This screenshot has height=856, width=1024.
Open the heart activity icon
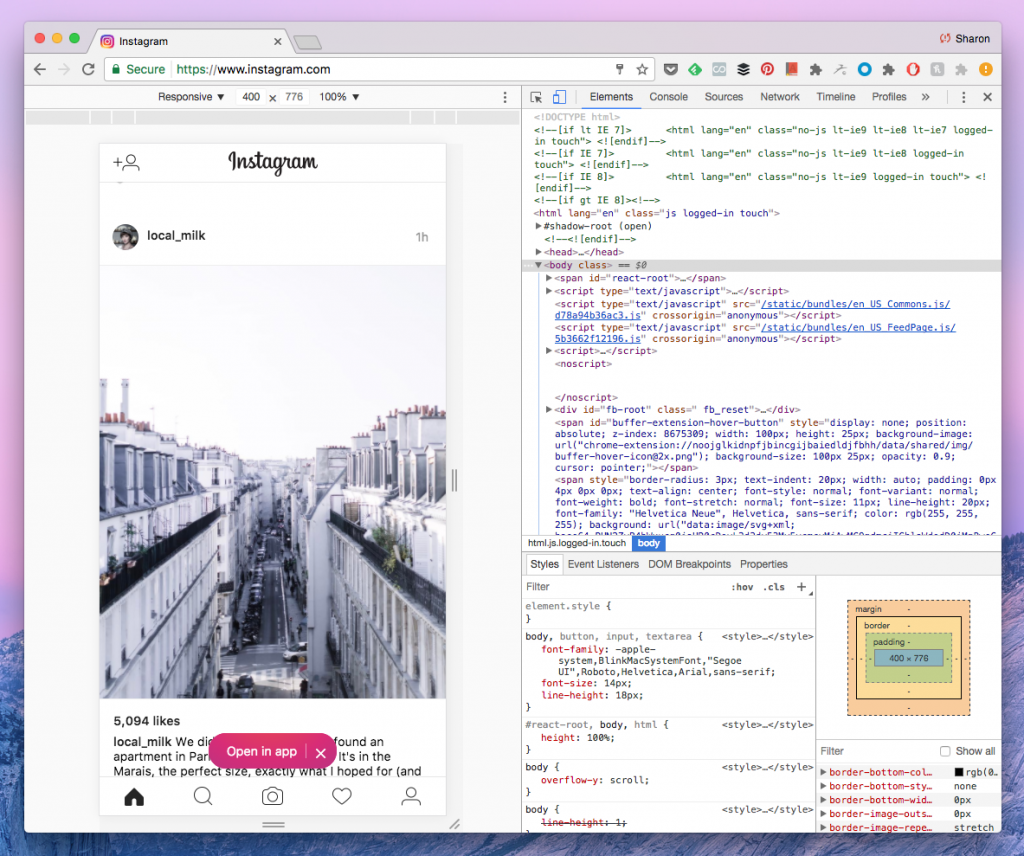click(x=342, y=797)
